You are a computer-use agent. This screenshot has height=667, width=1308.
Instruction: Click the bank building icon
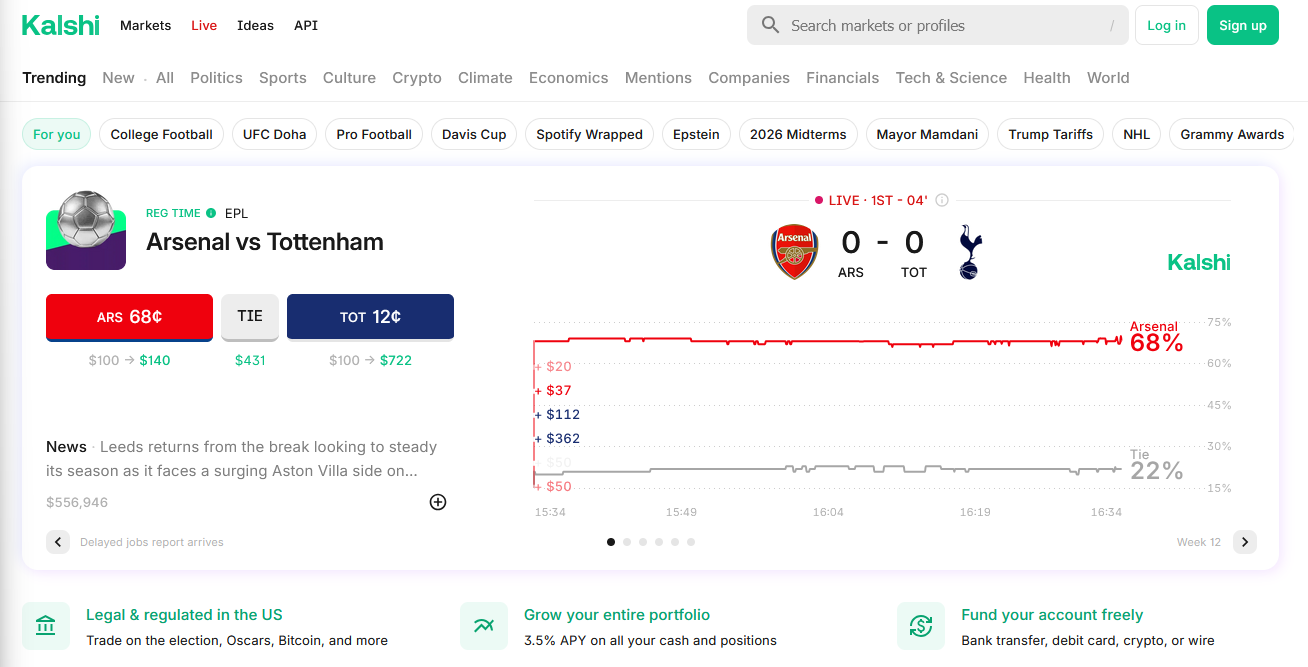(x=46, y=626)
